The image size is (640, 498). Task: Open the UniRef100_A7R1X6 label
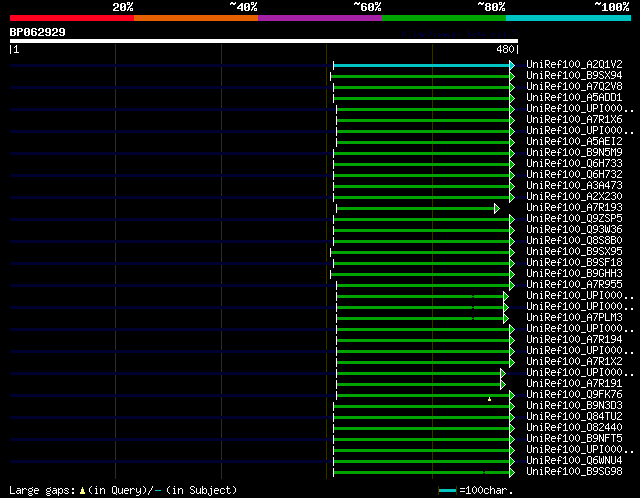coord(574,120)
